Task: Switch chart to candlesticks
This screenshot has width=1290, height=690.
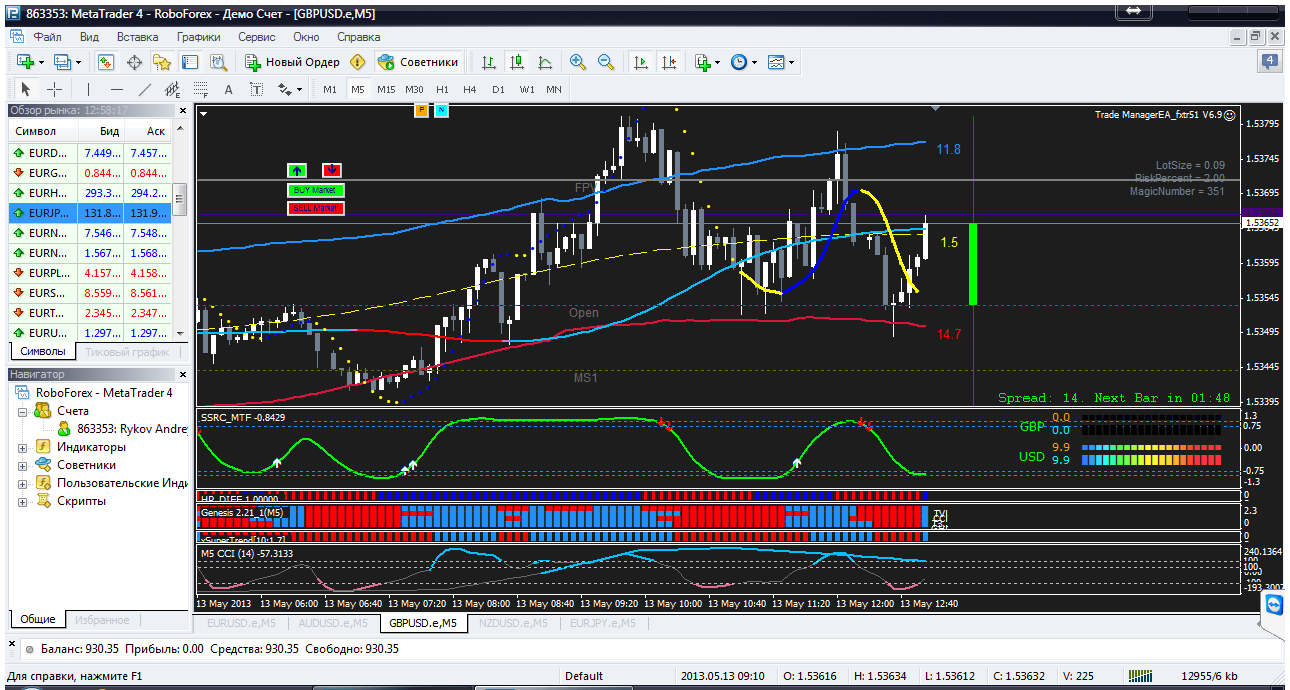Action: [x=517, y=62]
